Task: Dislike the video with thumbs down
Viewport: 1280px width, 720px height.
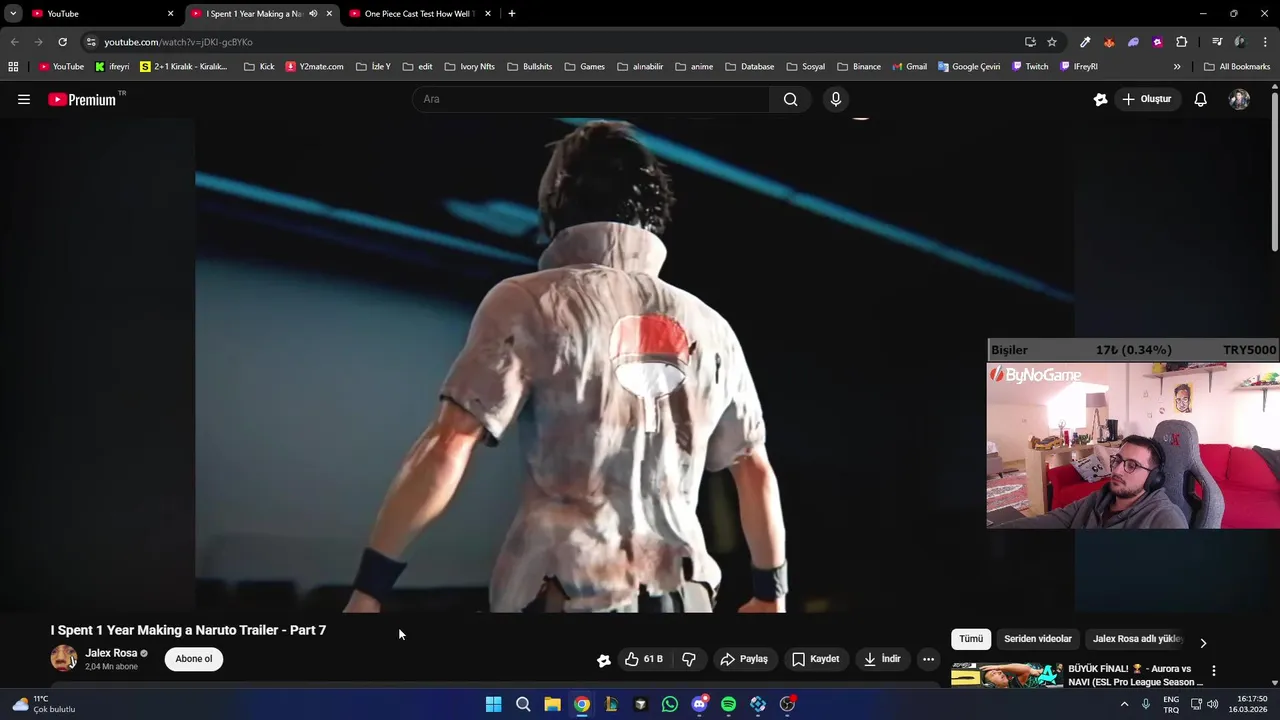Action: [689, 659]
